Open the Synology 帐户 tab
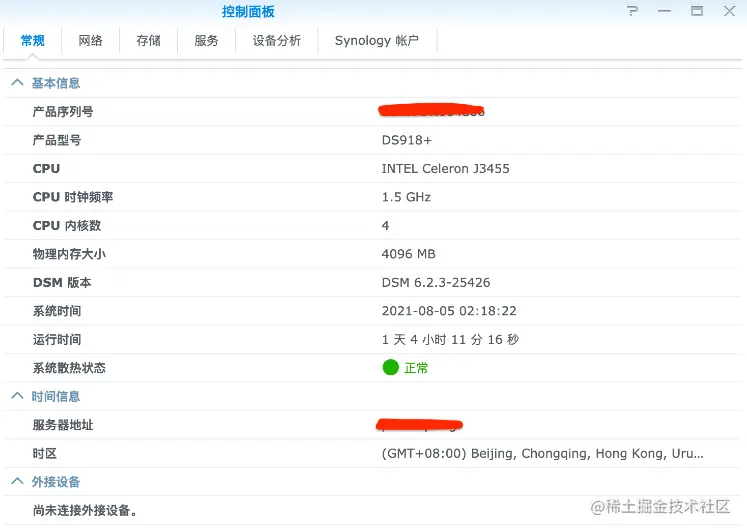This screenshot has height=532, width=747. [x=377, y=41]
